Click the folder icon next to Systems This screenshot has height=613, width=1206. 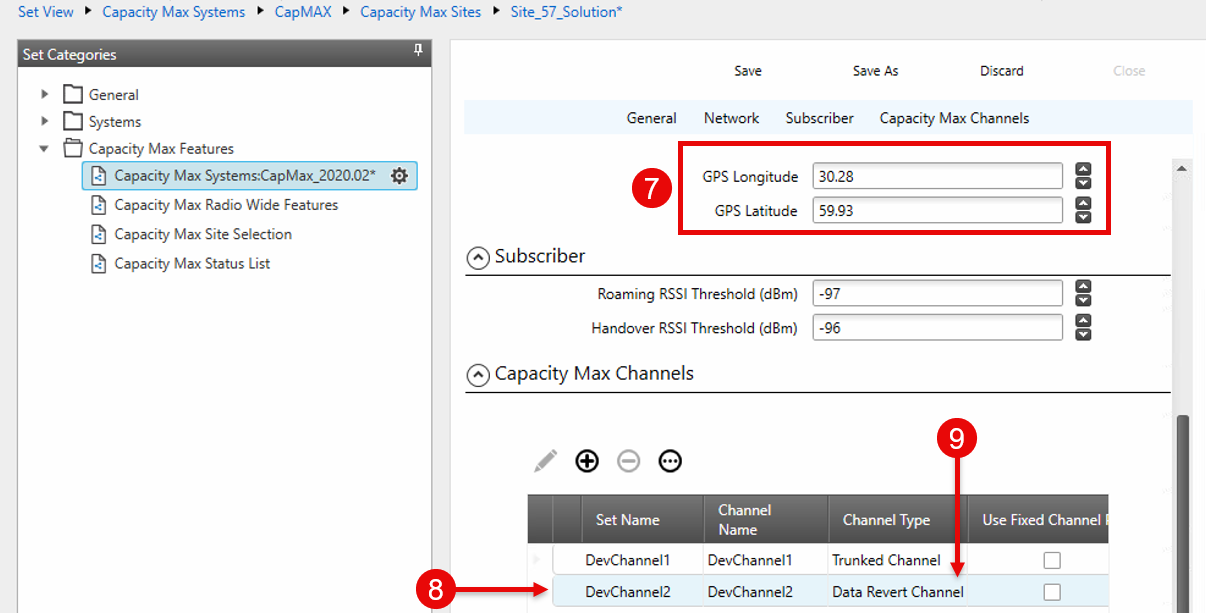tap(72, 121)
